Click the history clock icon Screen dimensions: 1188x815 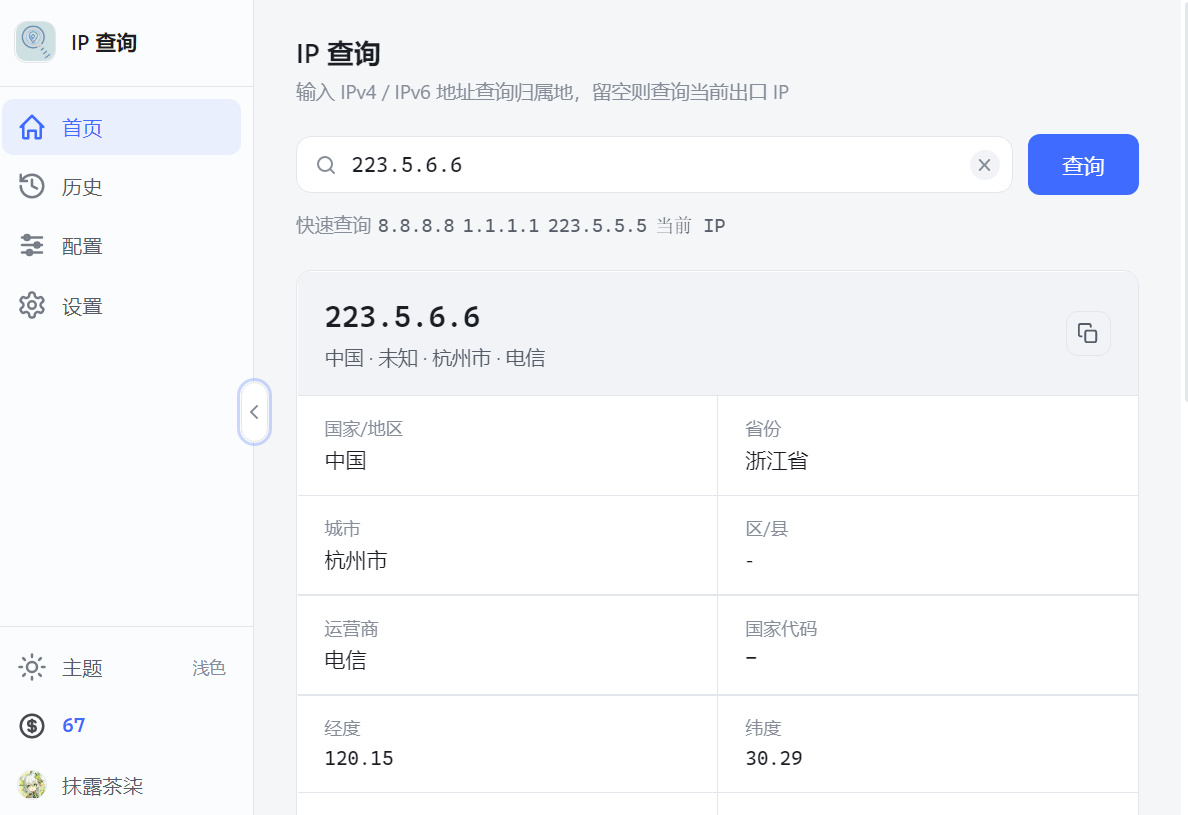coord(32,186)
